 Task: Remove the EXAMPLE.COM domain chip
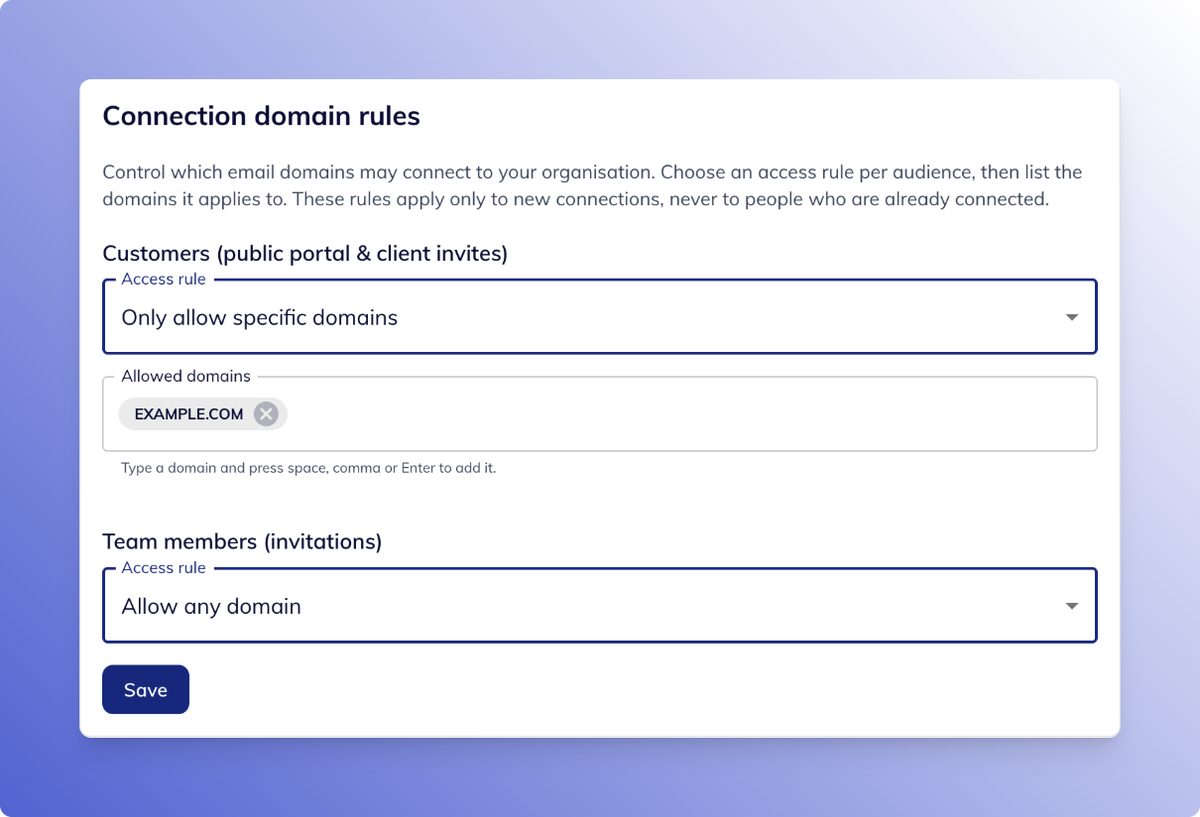click(x=265, y=414)
